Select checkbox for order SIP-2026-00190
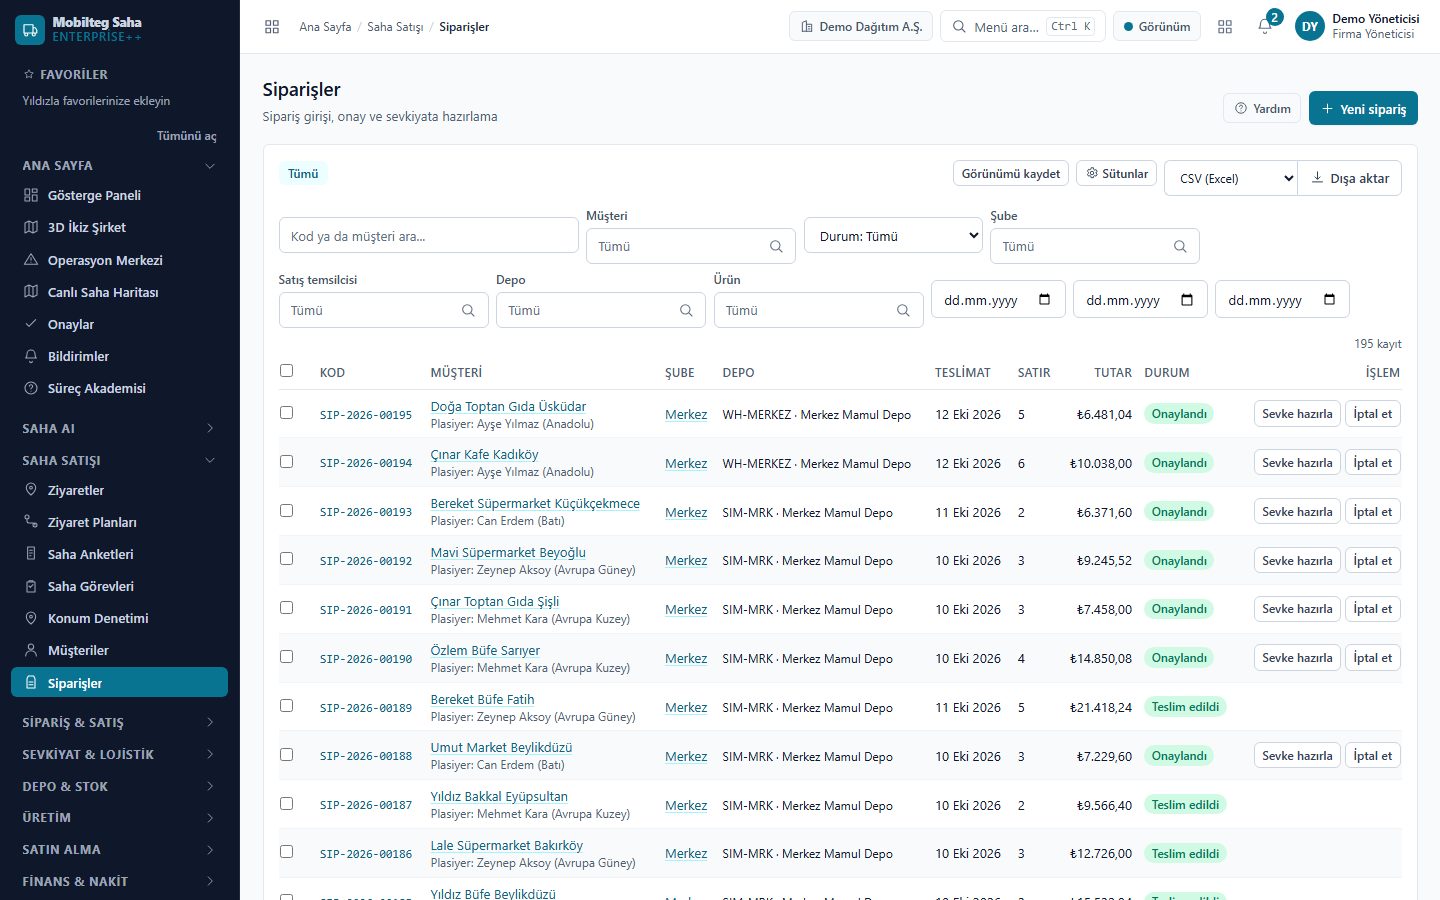 pyautogui.click(x=287, y=657)
